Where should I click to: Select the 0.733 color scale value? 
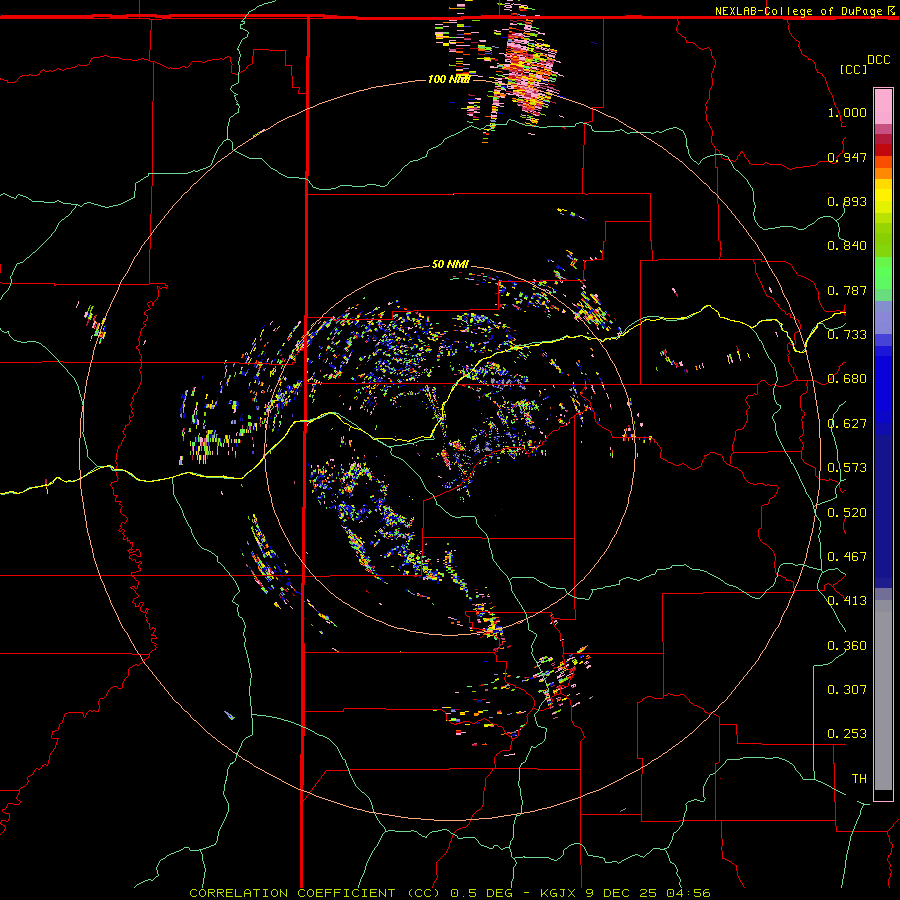click(847, 334)
